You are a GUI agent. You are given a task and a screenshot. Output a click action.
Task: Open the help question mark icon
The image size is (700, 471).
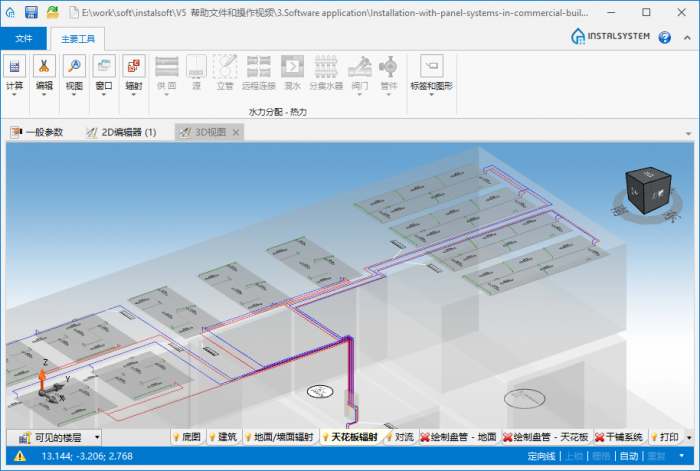664,38
